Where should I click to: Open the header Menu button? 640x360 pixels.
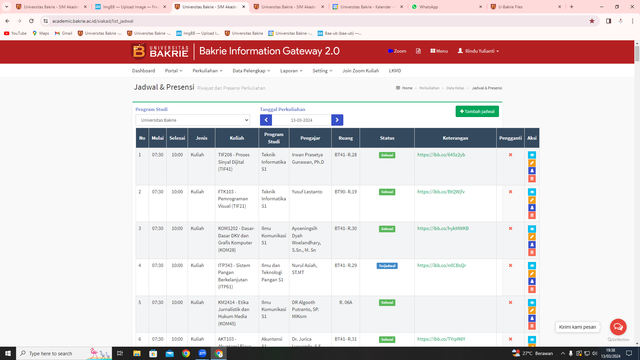pyautogui.click(x=439, y=51)
